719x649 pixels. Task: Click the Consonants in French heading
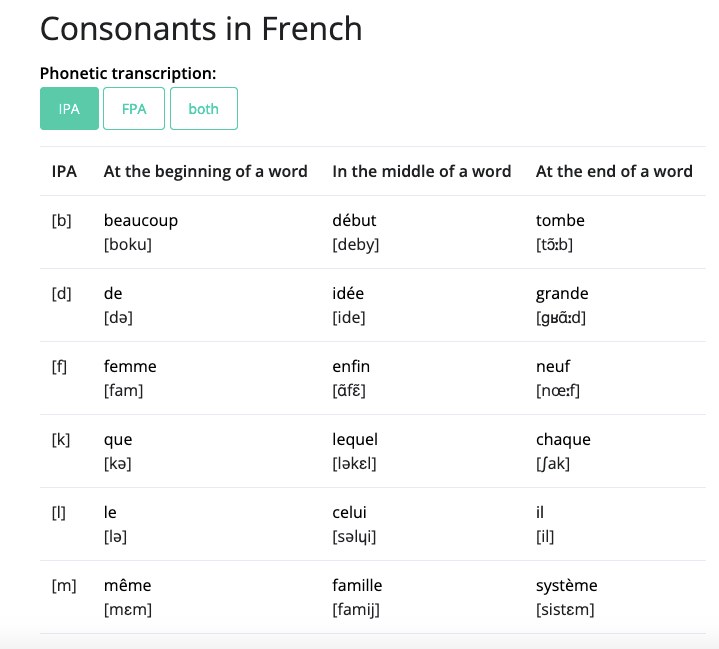click(201, 28)
